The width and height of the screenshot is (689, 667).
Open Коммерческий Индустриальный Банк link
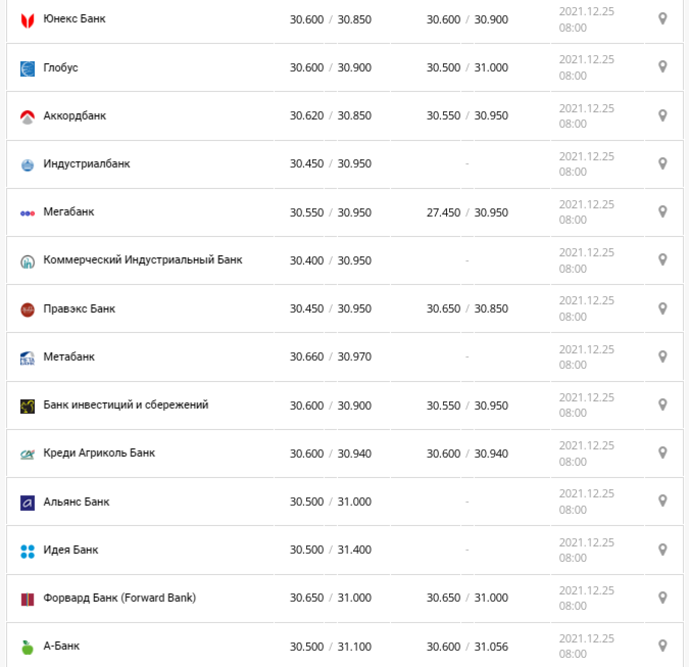coord(143,260)
